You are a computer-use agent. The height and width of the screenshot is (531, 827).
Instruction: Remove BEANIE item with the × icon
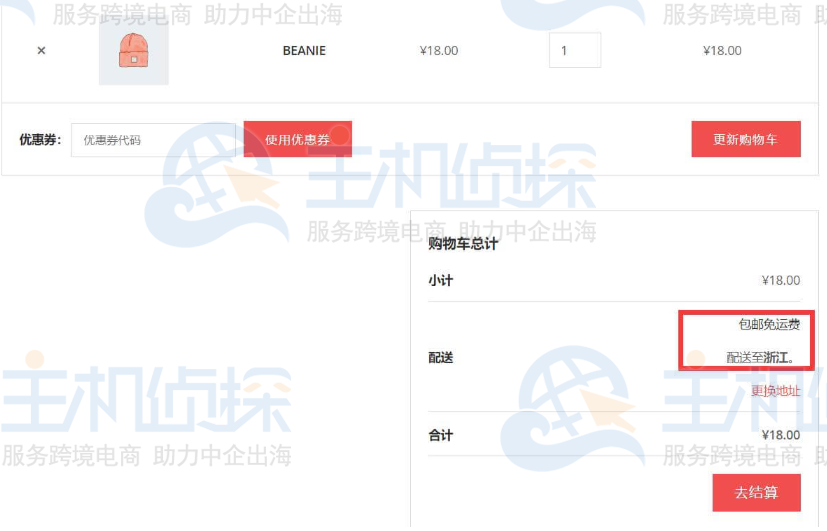[41, 51]
